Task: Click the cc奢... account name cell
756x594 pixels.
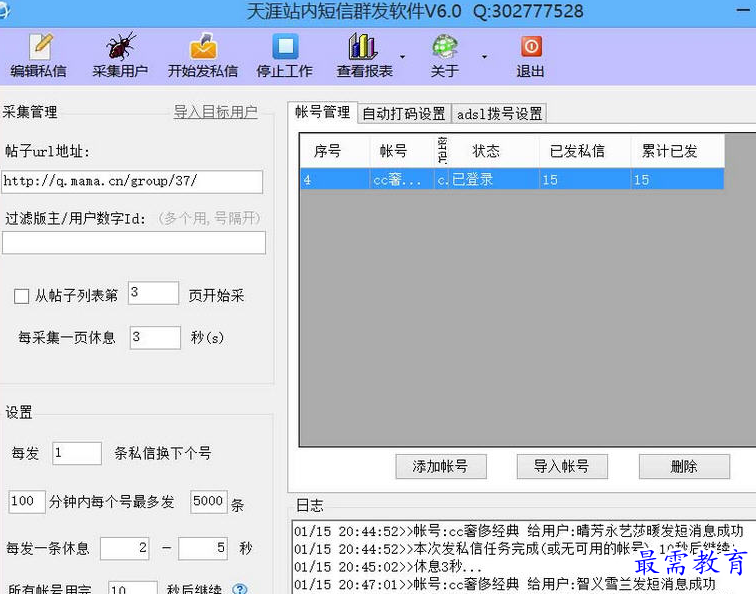Action: [x=402, y=179]
